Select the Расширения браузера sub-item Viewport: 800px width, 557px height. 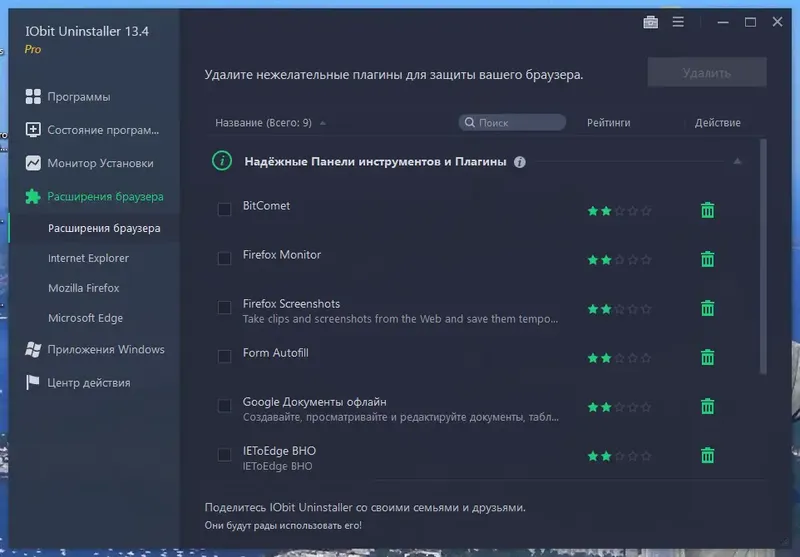click(104, 228)
